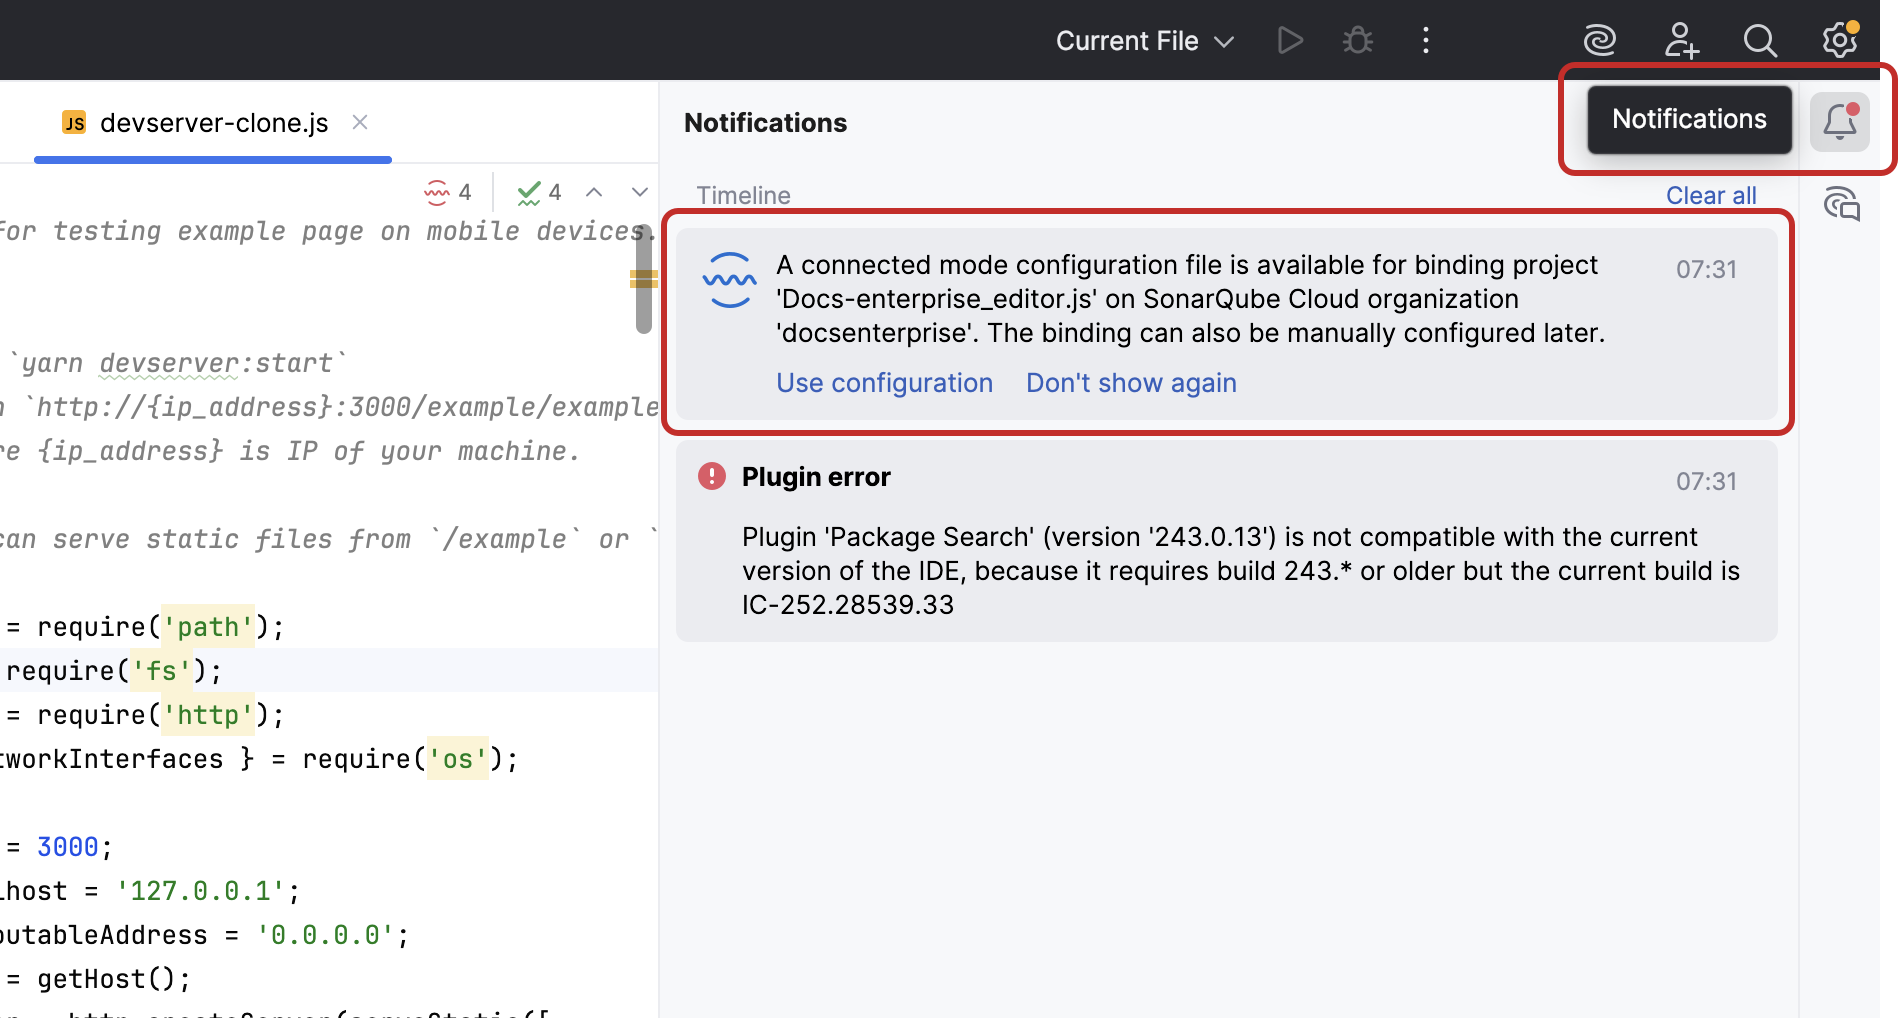Click the Clear all link
The width and height of the screenshot is (1898, 1018).
pyautogui.click(x=1711, y=195)
